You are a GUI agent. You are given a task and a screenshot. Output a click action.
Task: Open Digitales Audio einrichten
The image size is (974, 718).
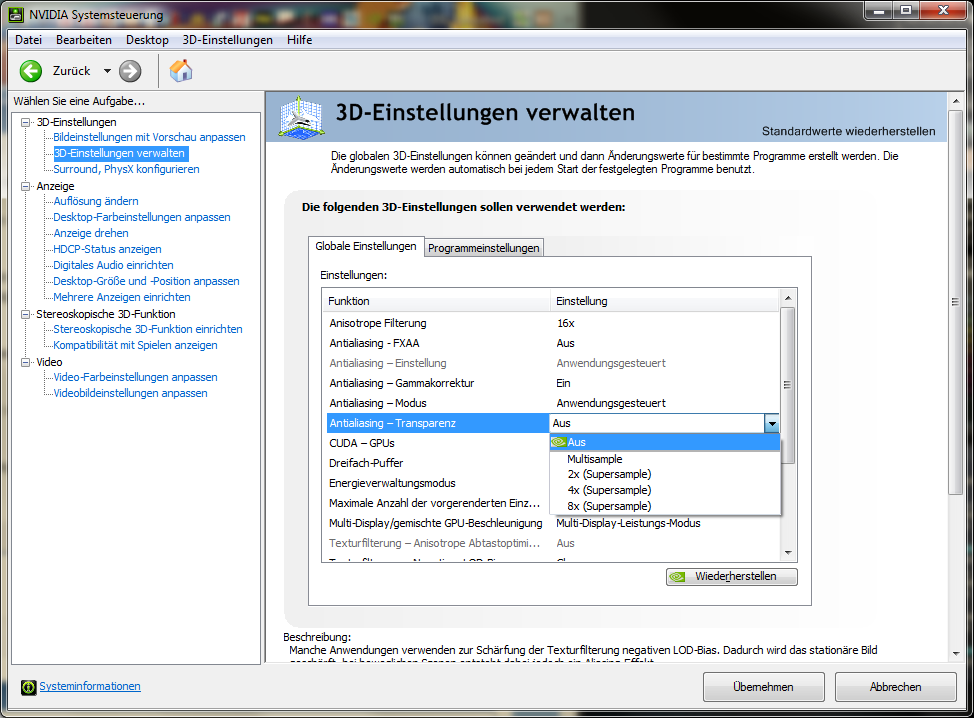(113, 265)
